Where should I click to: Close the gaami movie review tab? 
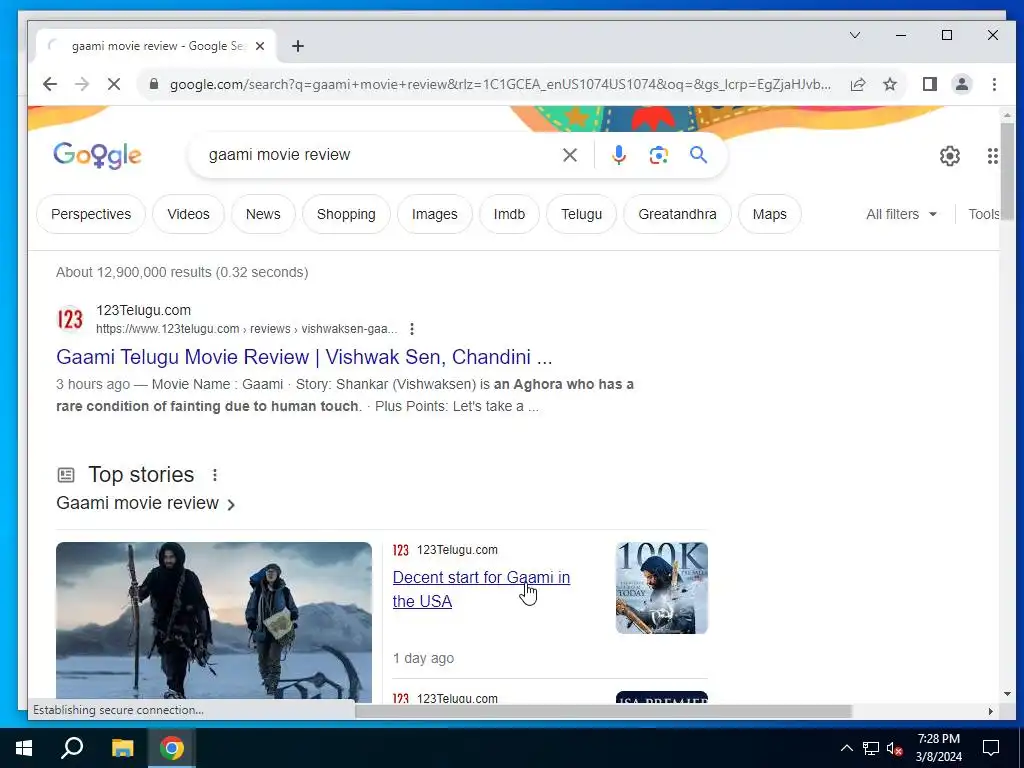tap(260, 46)
